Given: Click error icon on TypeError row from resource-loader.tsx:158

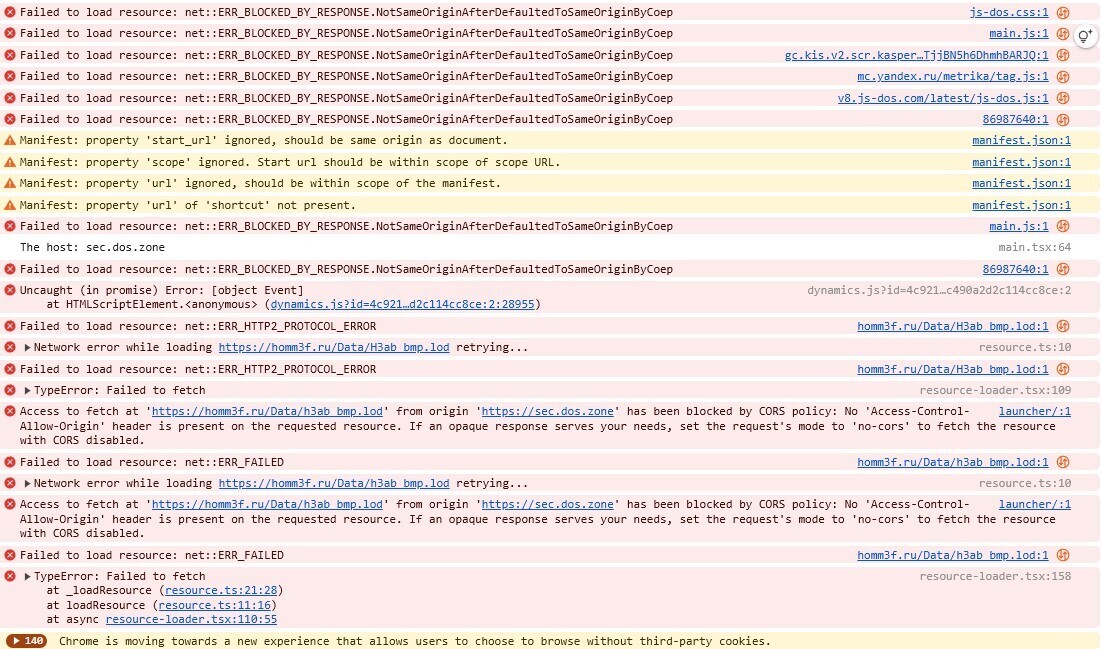Looking at the screenshot, I should point(10,576).
